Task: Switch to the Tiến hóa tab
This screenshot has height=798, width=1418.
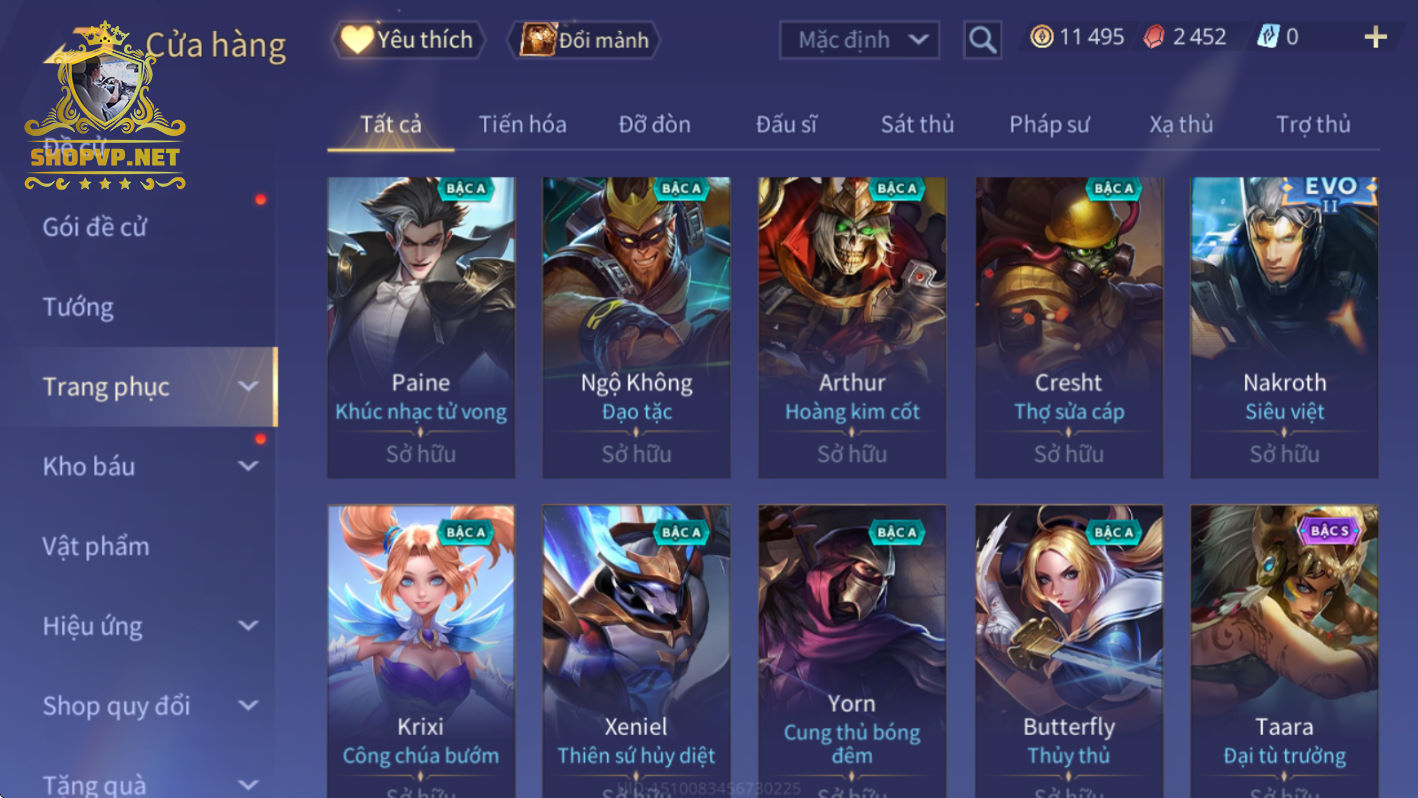Action: coord(522,124)
